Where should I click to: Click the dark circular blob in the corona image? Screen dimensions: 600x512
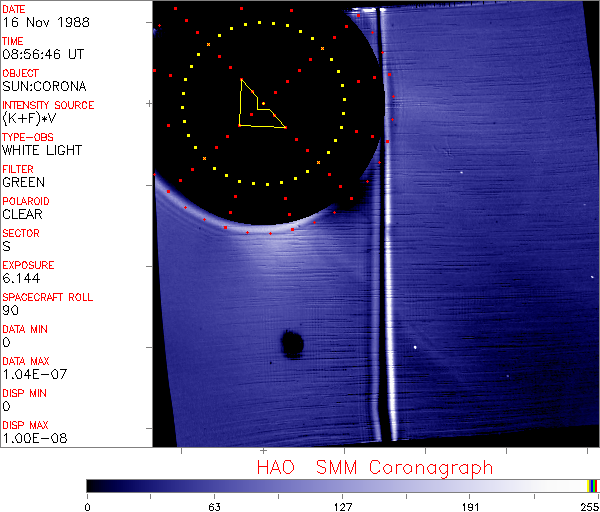point(292,344)
